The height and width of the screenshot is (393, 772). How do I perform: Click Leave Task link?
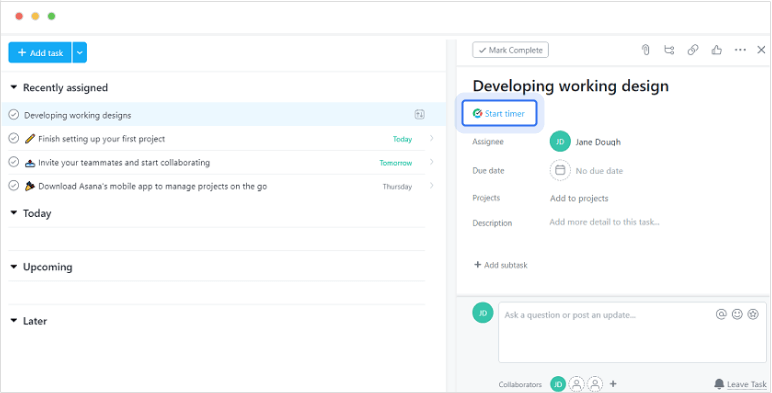coord(747,384)
